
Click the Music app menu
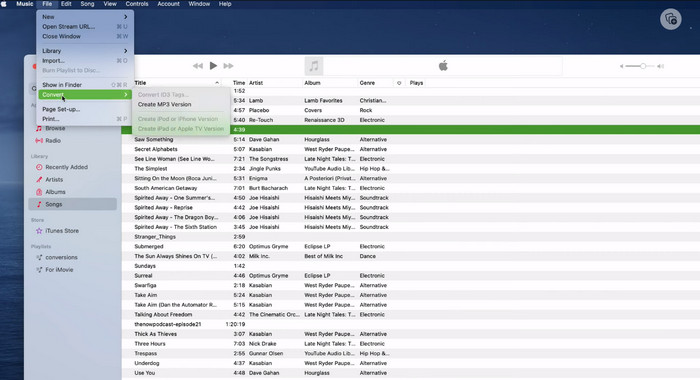pos(25,4)
